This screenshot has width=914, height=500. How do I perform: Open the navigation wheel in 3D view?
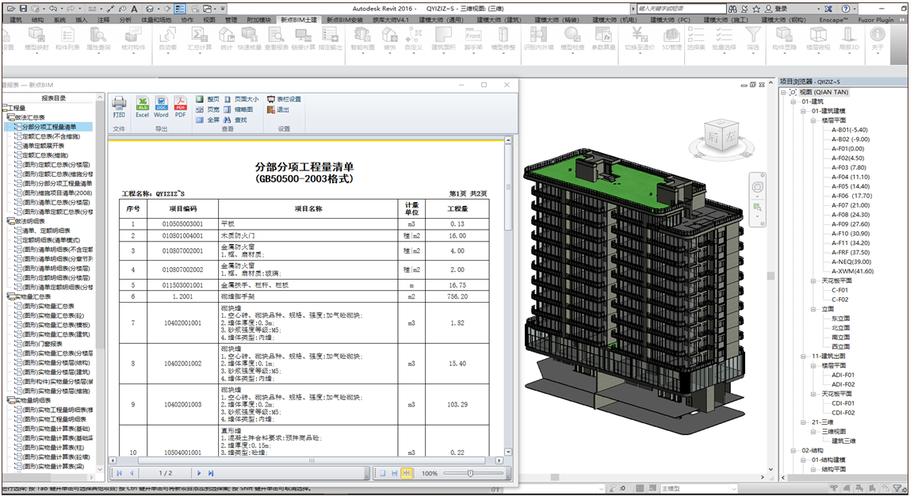[757, 187]
